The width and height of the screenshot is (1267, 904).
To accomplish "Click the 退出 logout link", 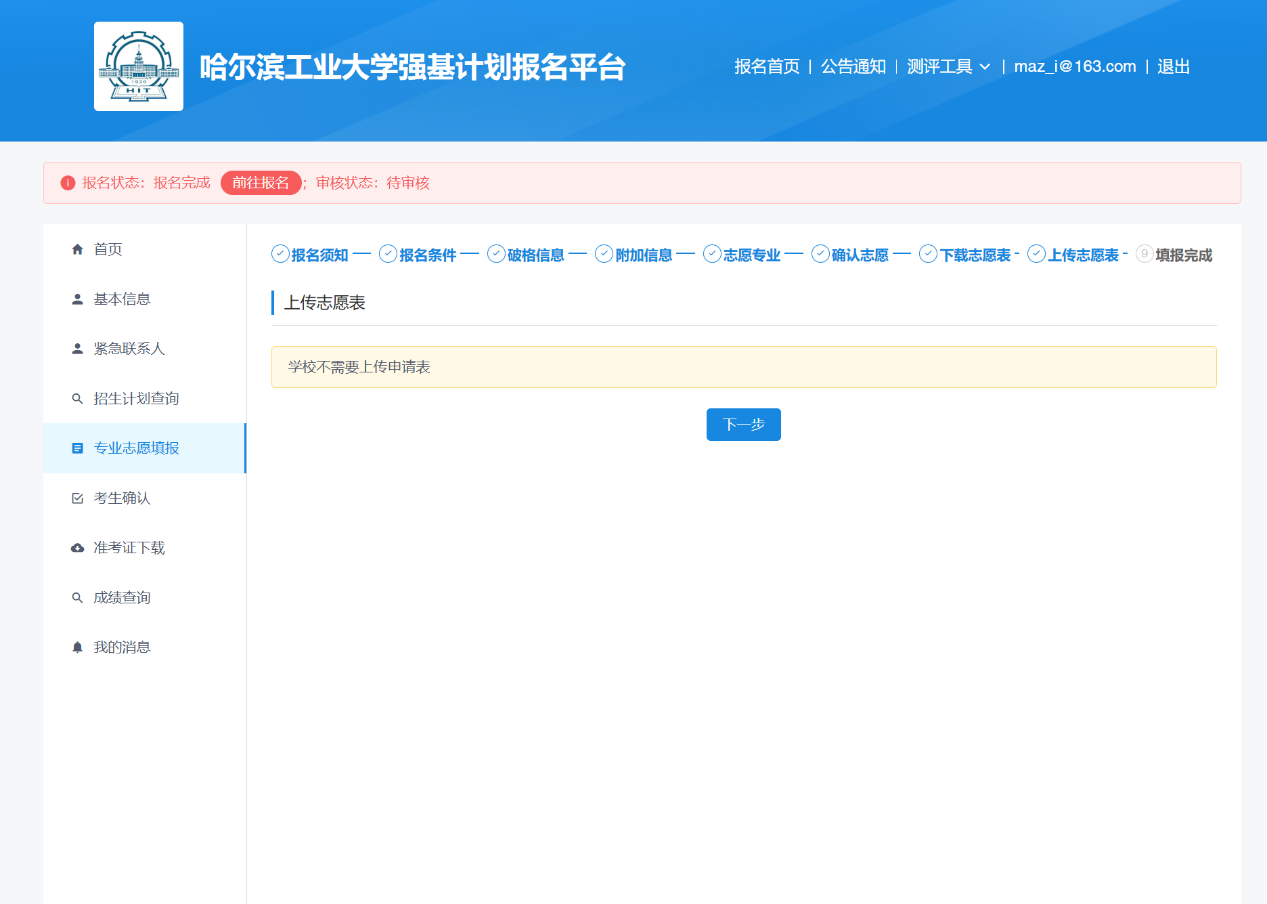I will (1173, 67).
